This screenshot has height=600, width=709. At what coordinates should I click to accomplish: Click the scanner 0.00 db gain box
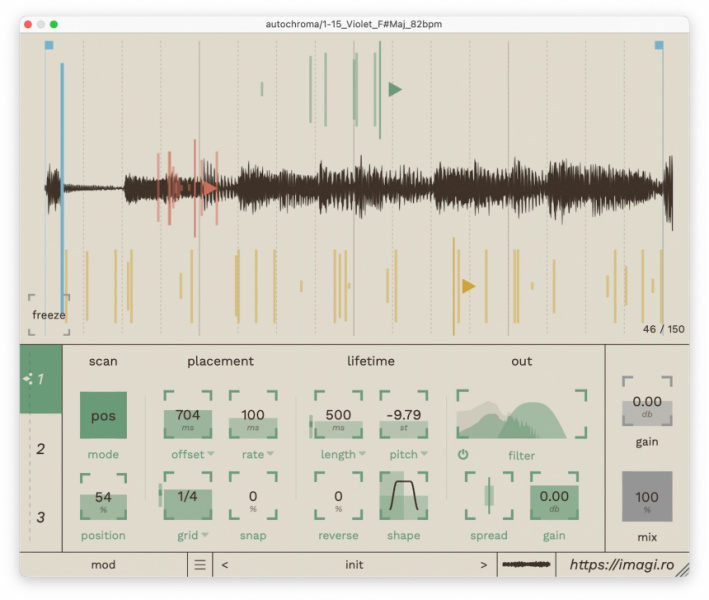(x=554, y=496)
